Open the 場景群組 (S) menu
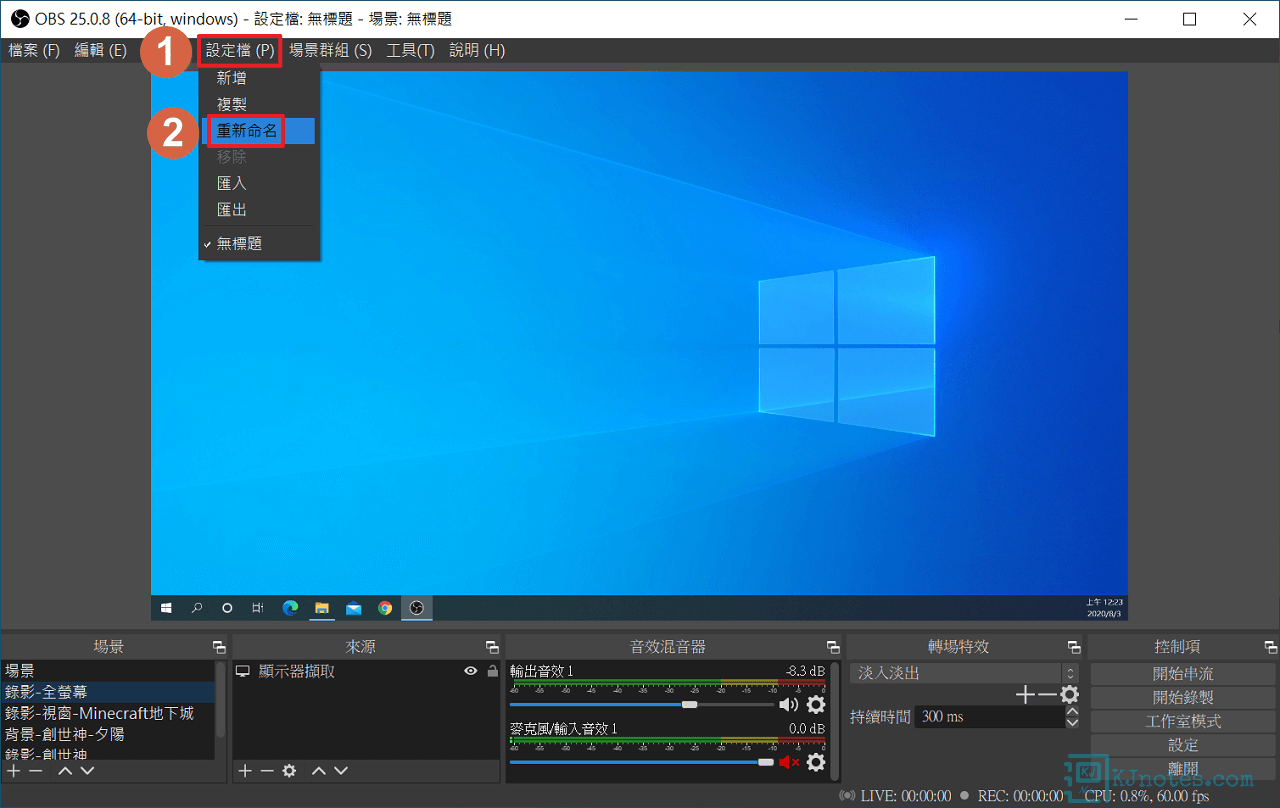 (x=330, y=50)
